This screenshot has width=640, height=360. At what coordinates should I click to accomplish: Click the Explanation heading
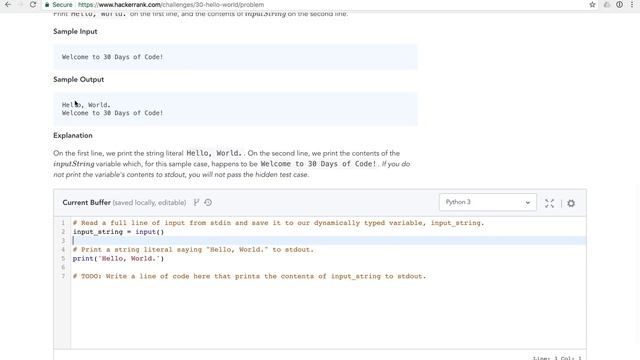click(73, 135)
